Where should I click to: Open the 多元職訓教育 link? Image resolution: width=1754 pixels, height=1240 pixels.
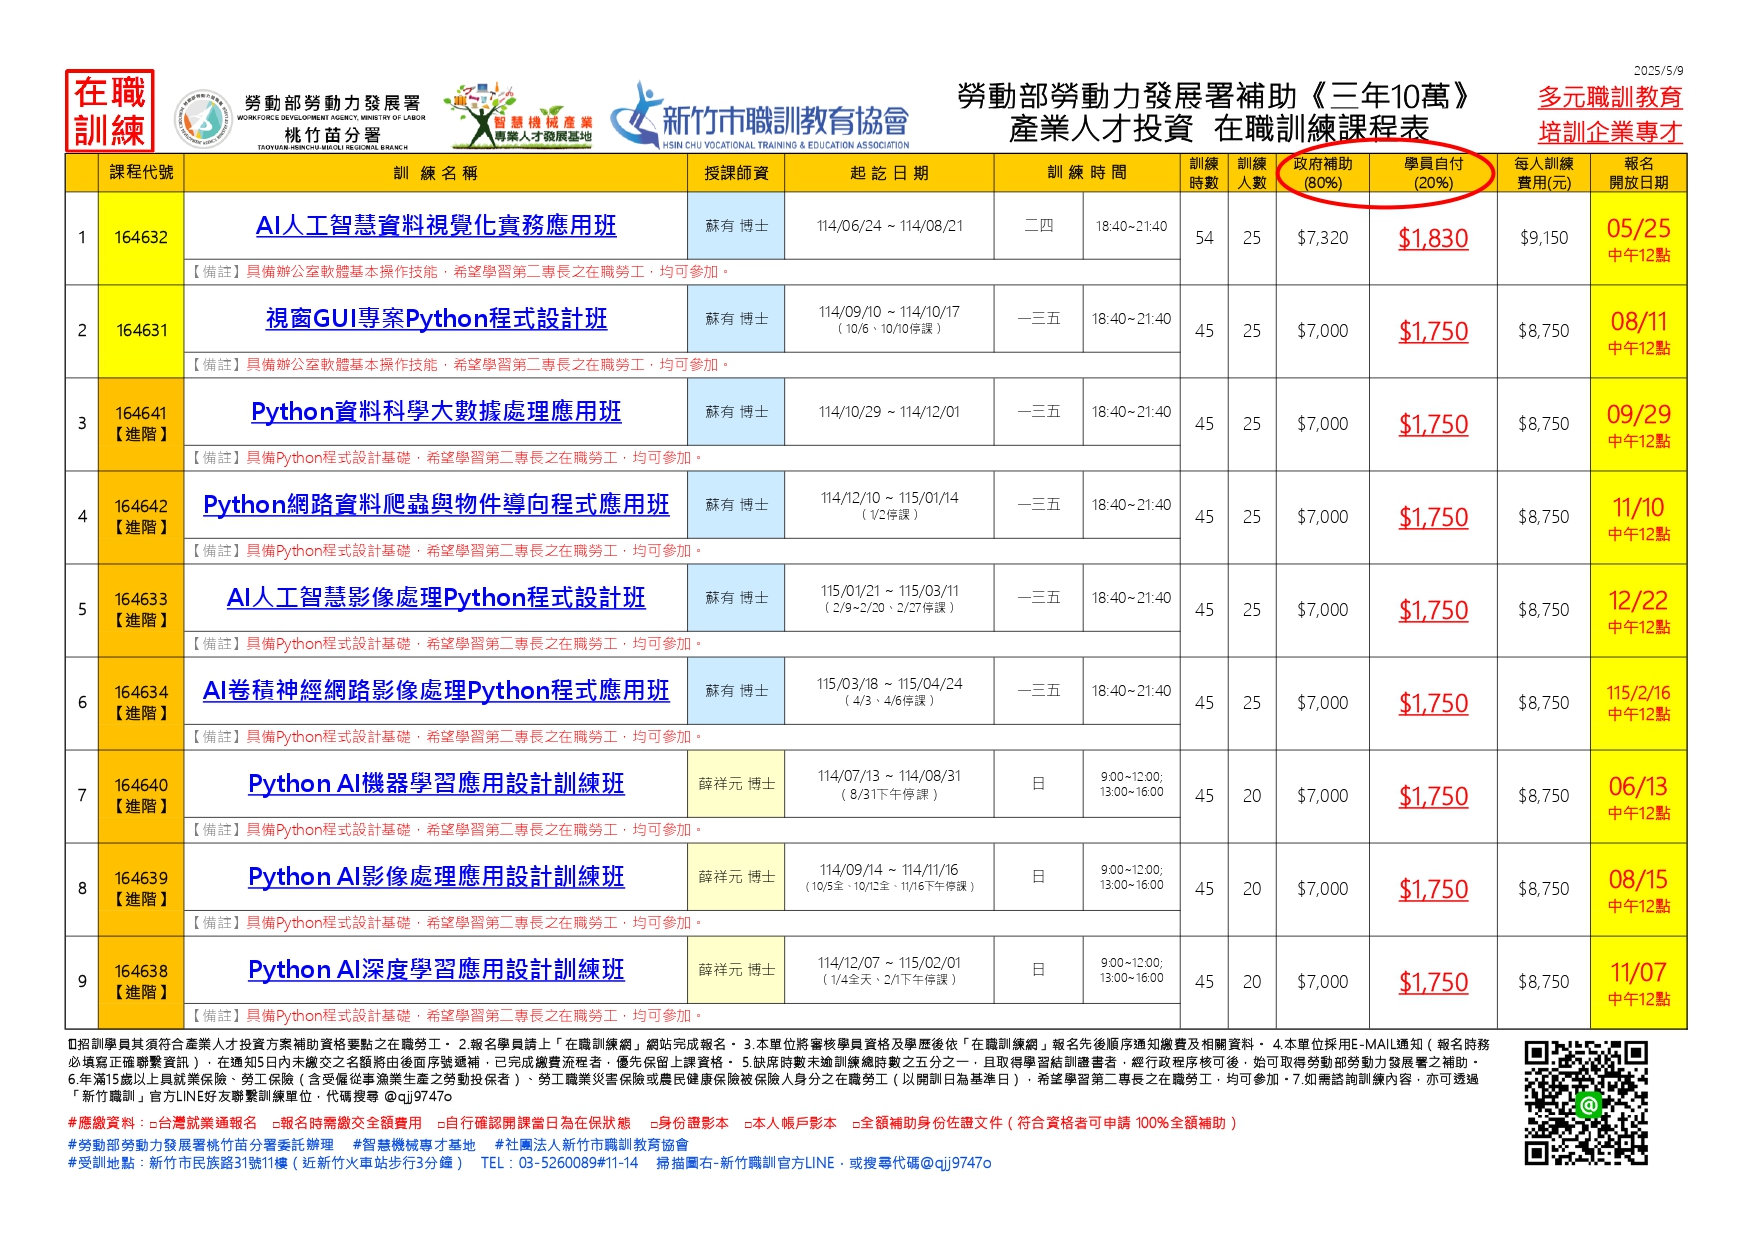pyautogui.click(x=1610, y=97)
